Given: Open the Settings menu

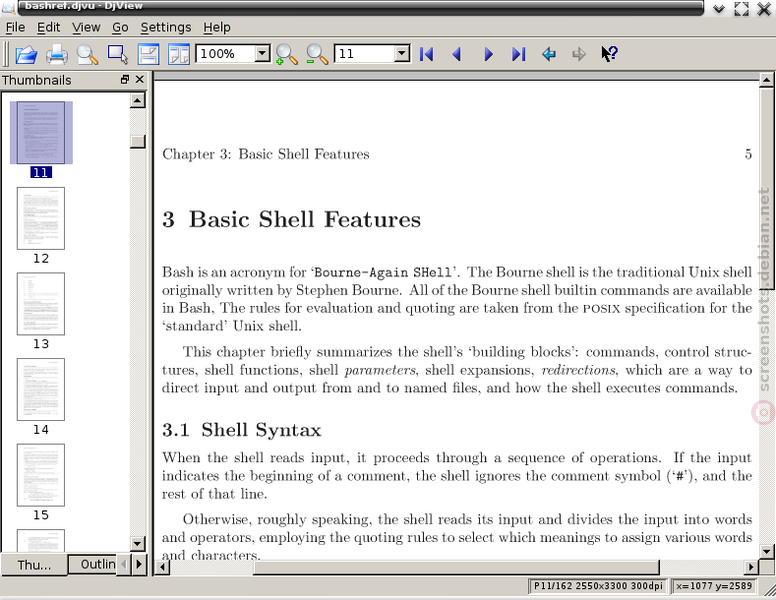Looking at the screenshot, I should pos(166,27).
